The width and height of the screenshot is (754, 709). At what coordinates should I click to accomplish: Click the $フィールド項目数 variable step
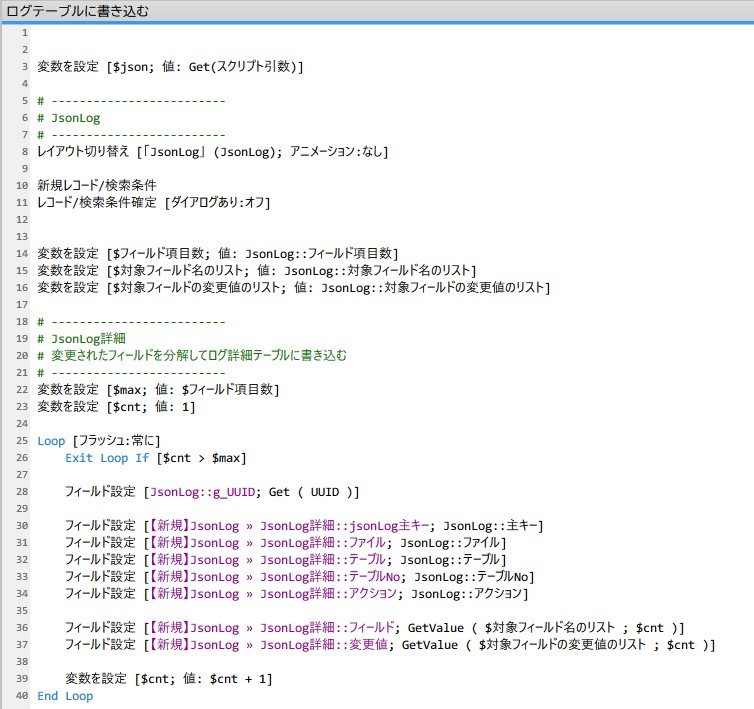point(217,253)
